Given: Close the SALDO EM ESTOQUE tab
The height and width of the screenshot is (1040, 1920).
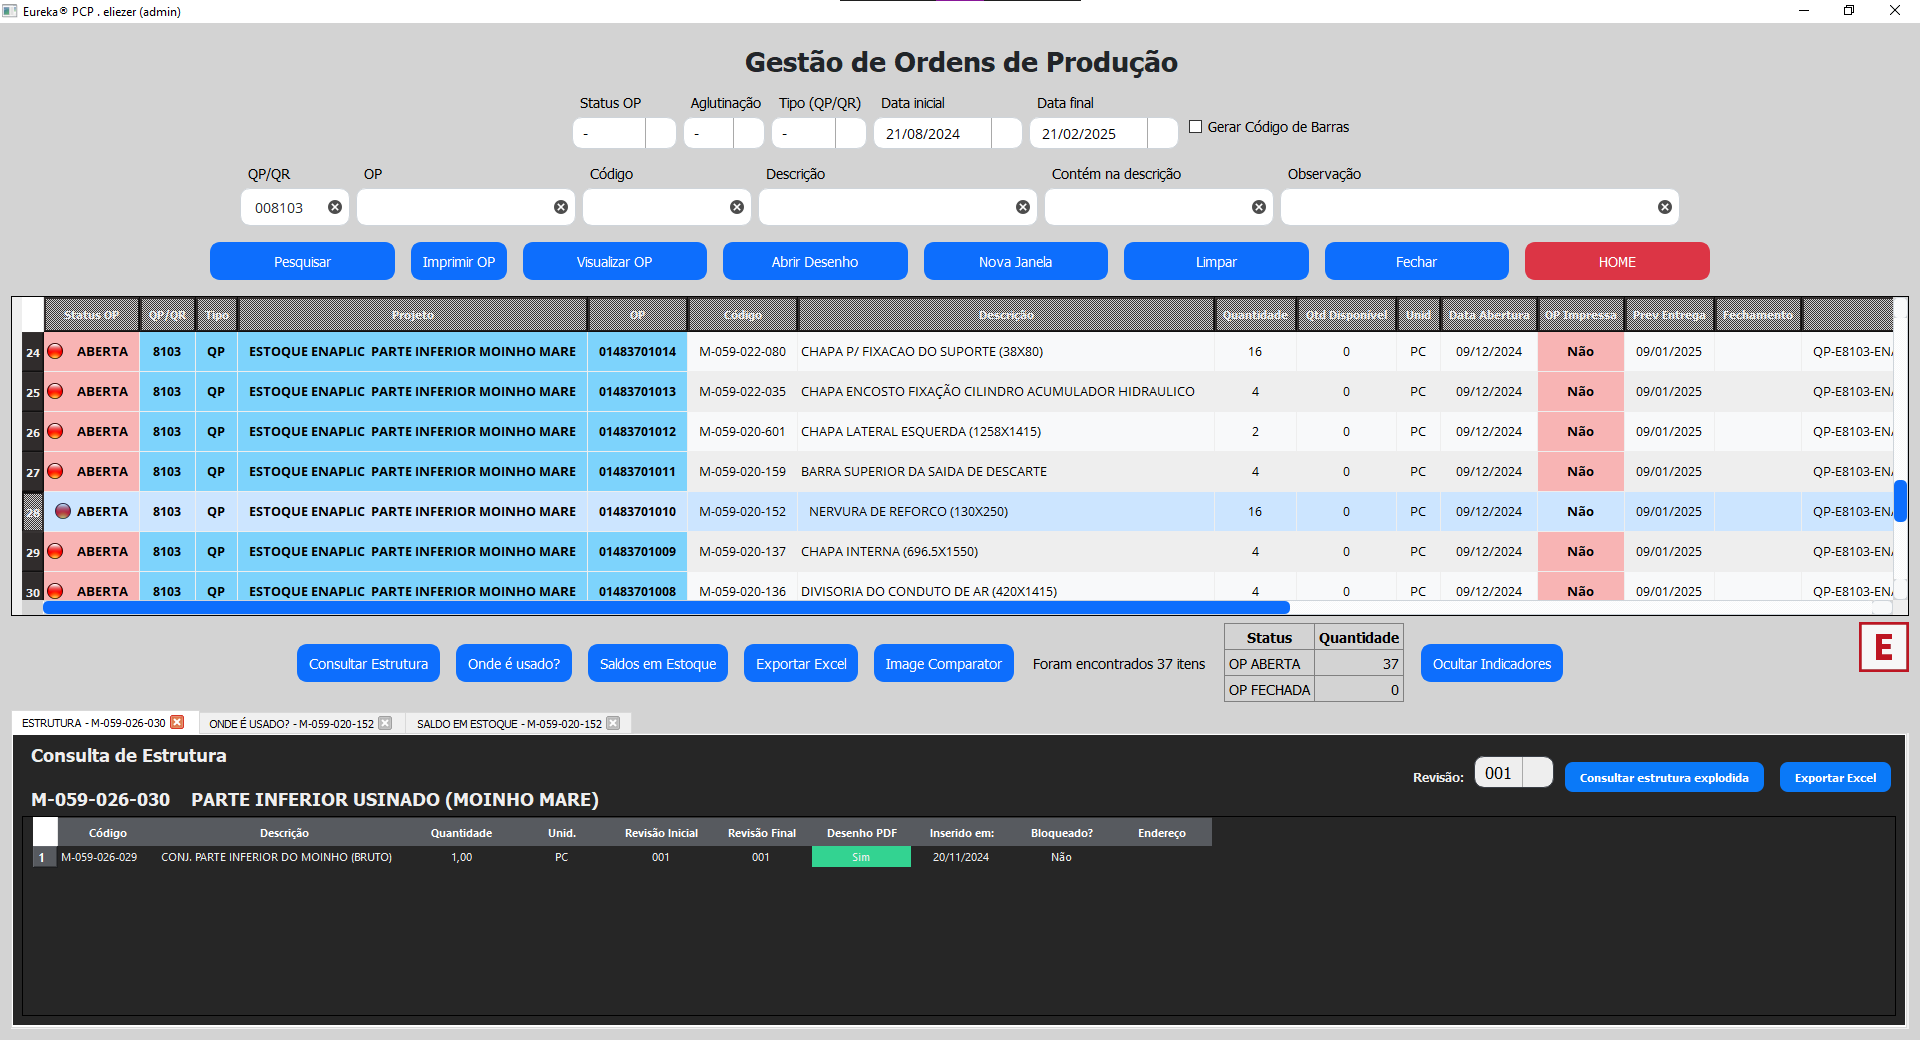Looking at the screenshot, I should [x=613, y=723].
